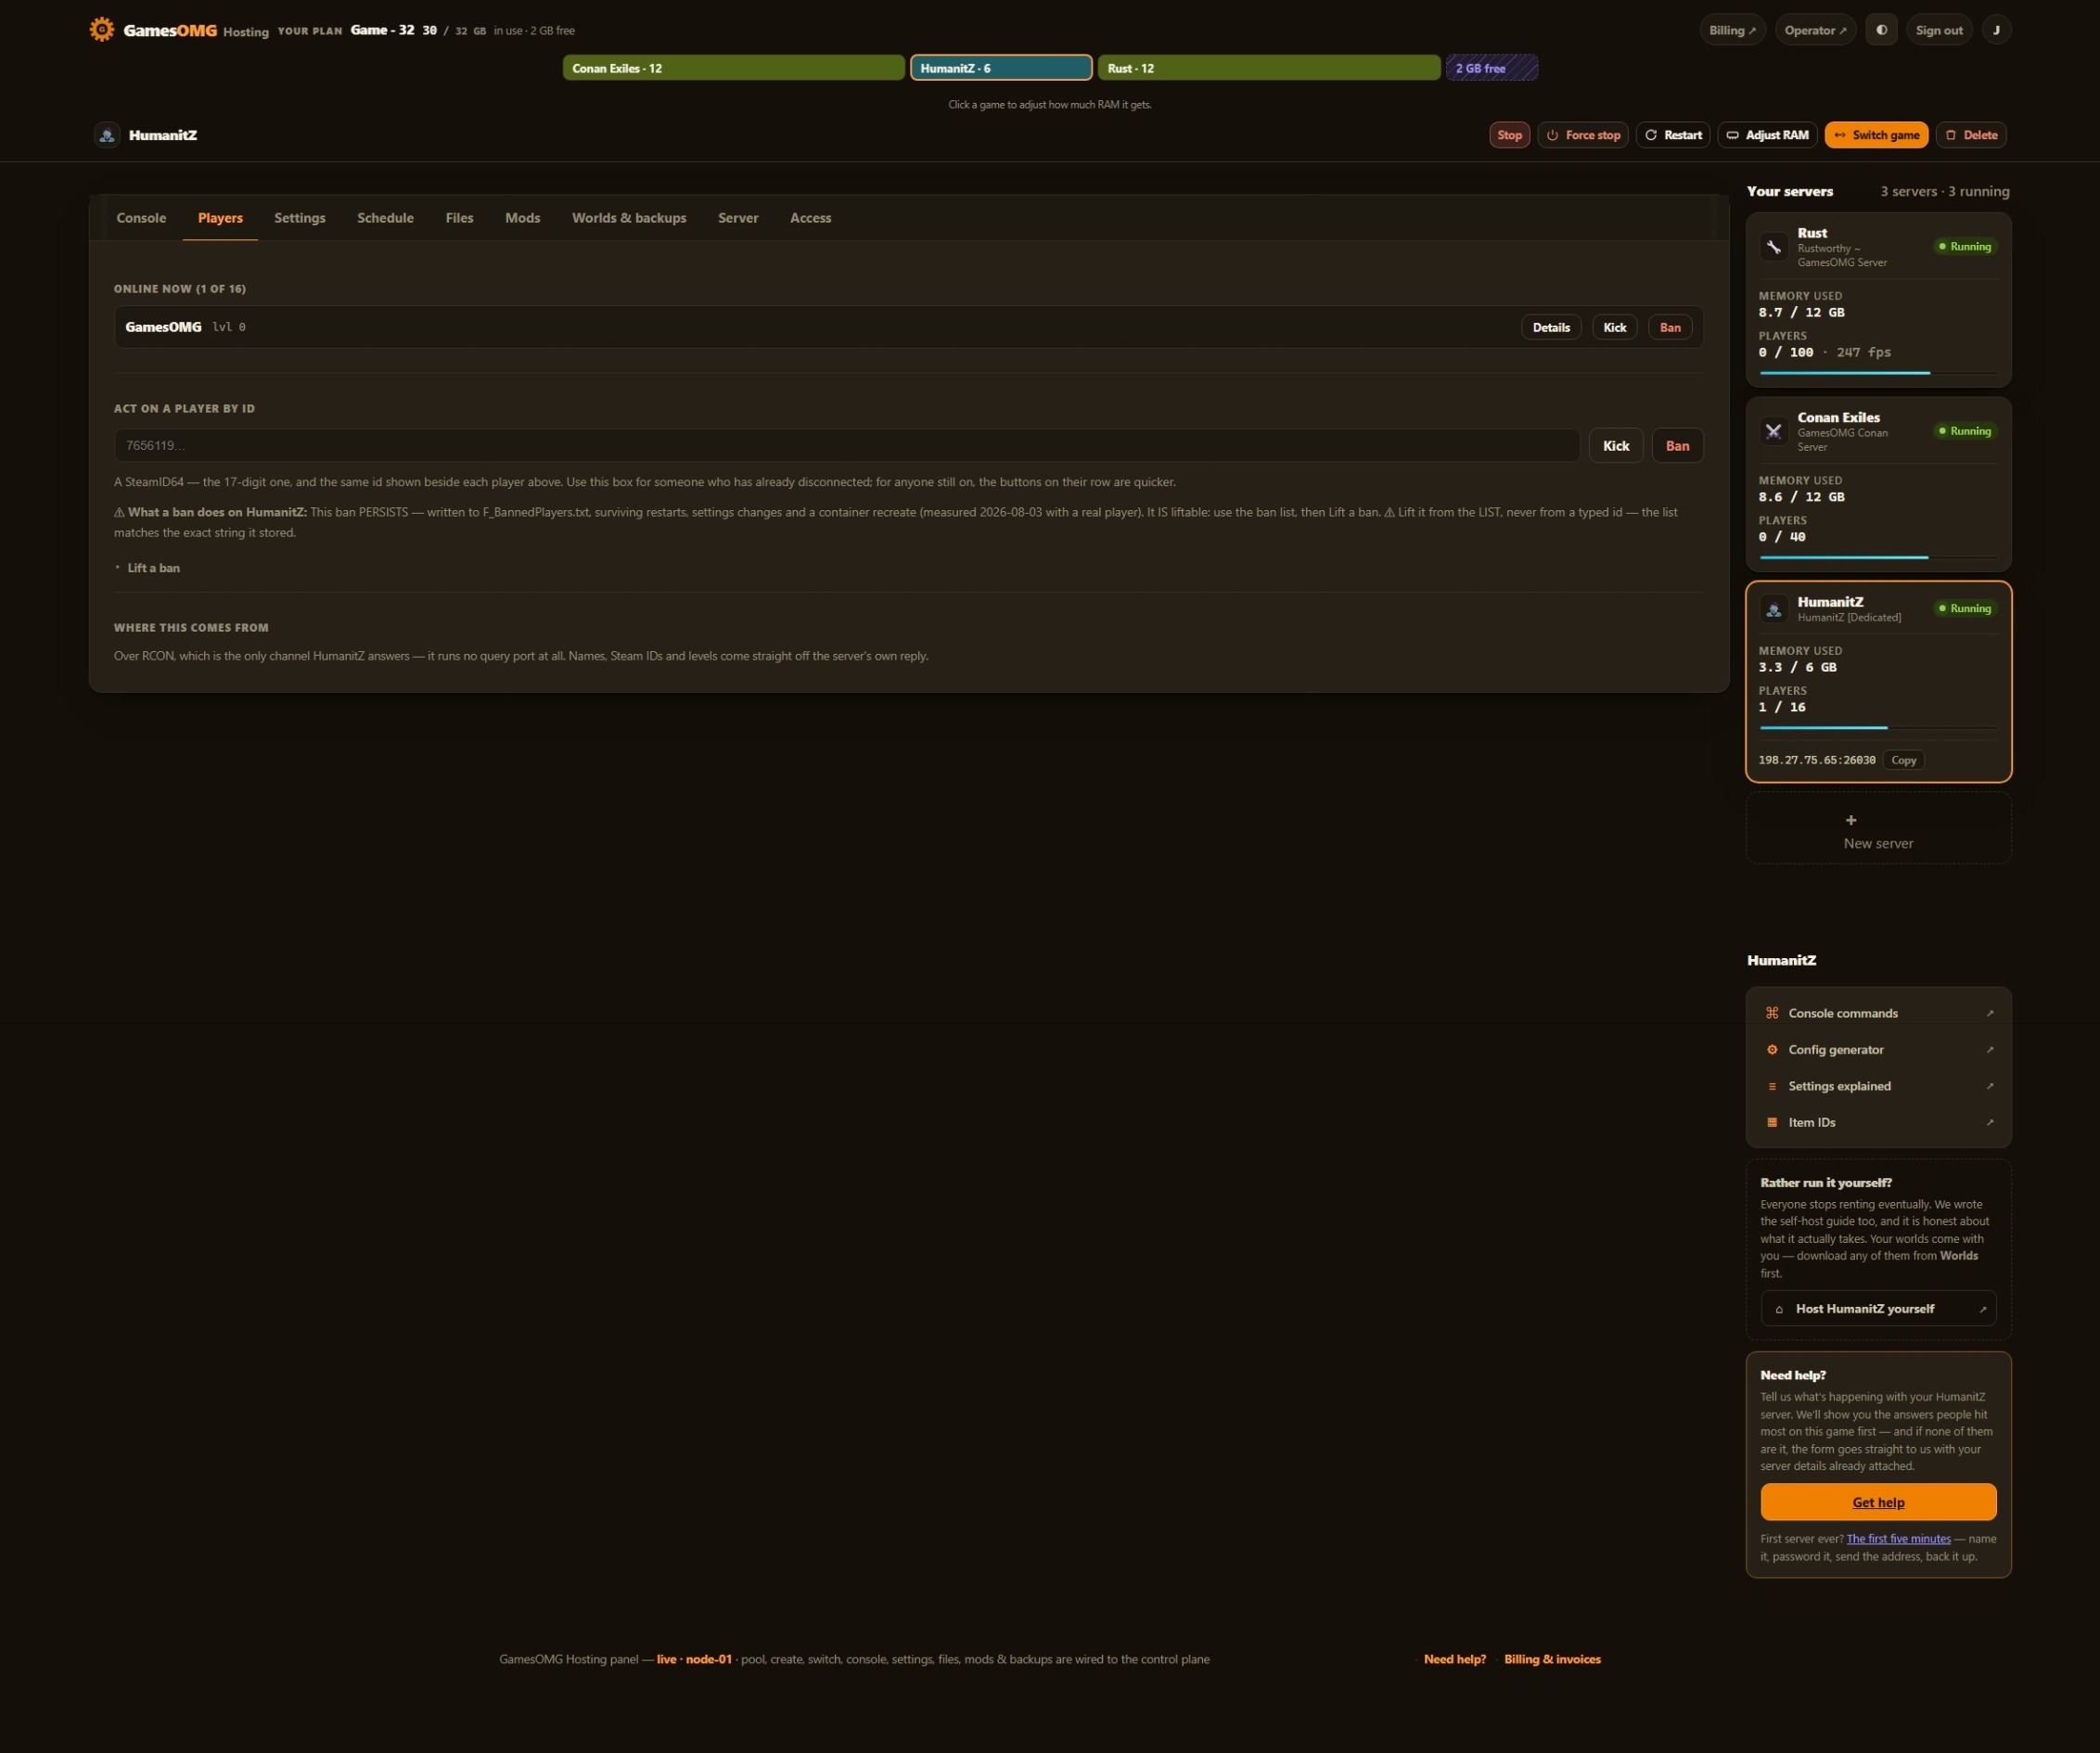Open Item IDs reference
Image resolution: width=2100 pixels, height=1753 pixels.
1878,1122
